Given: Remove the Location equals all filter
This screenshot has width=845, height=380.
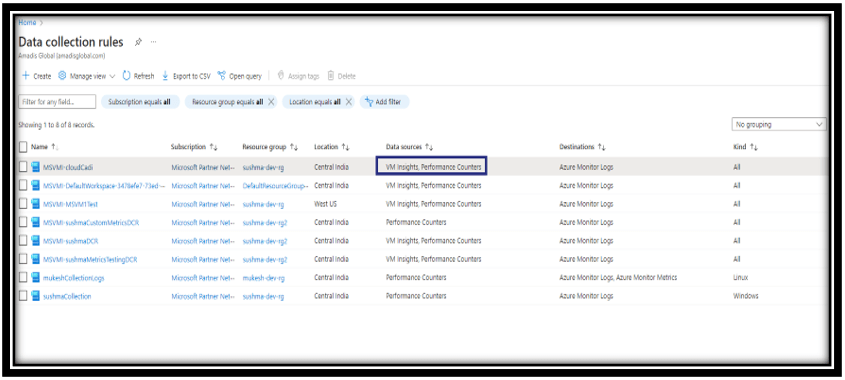Looking at the screenshot, I should 349,101.
